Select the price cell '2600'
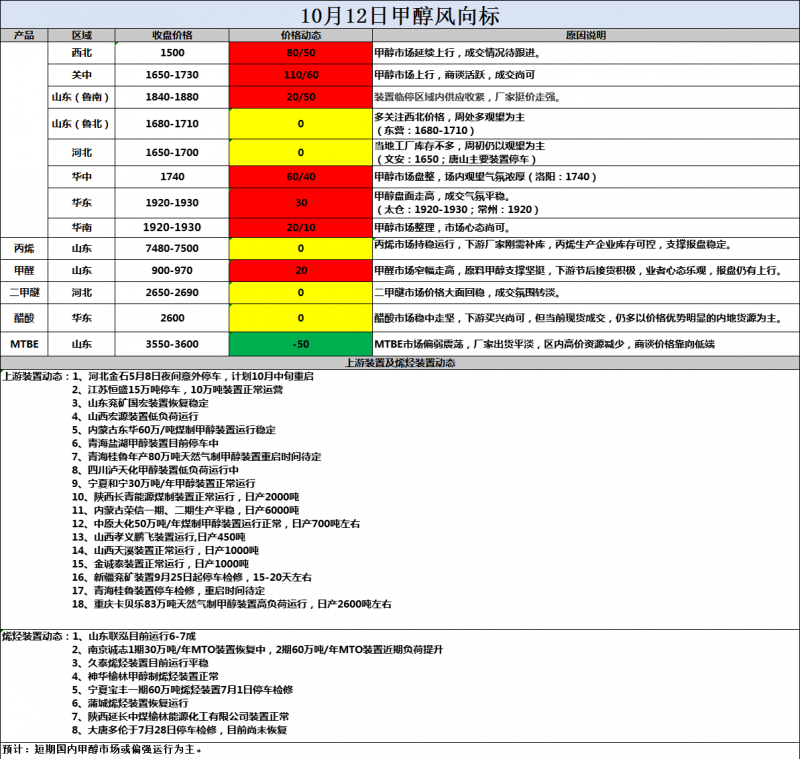The height and width of the screenshot is (759, 800). [x=172, y=318]
